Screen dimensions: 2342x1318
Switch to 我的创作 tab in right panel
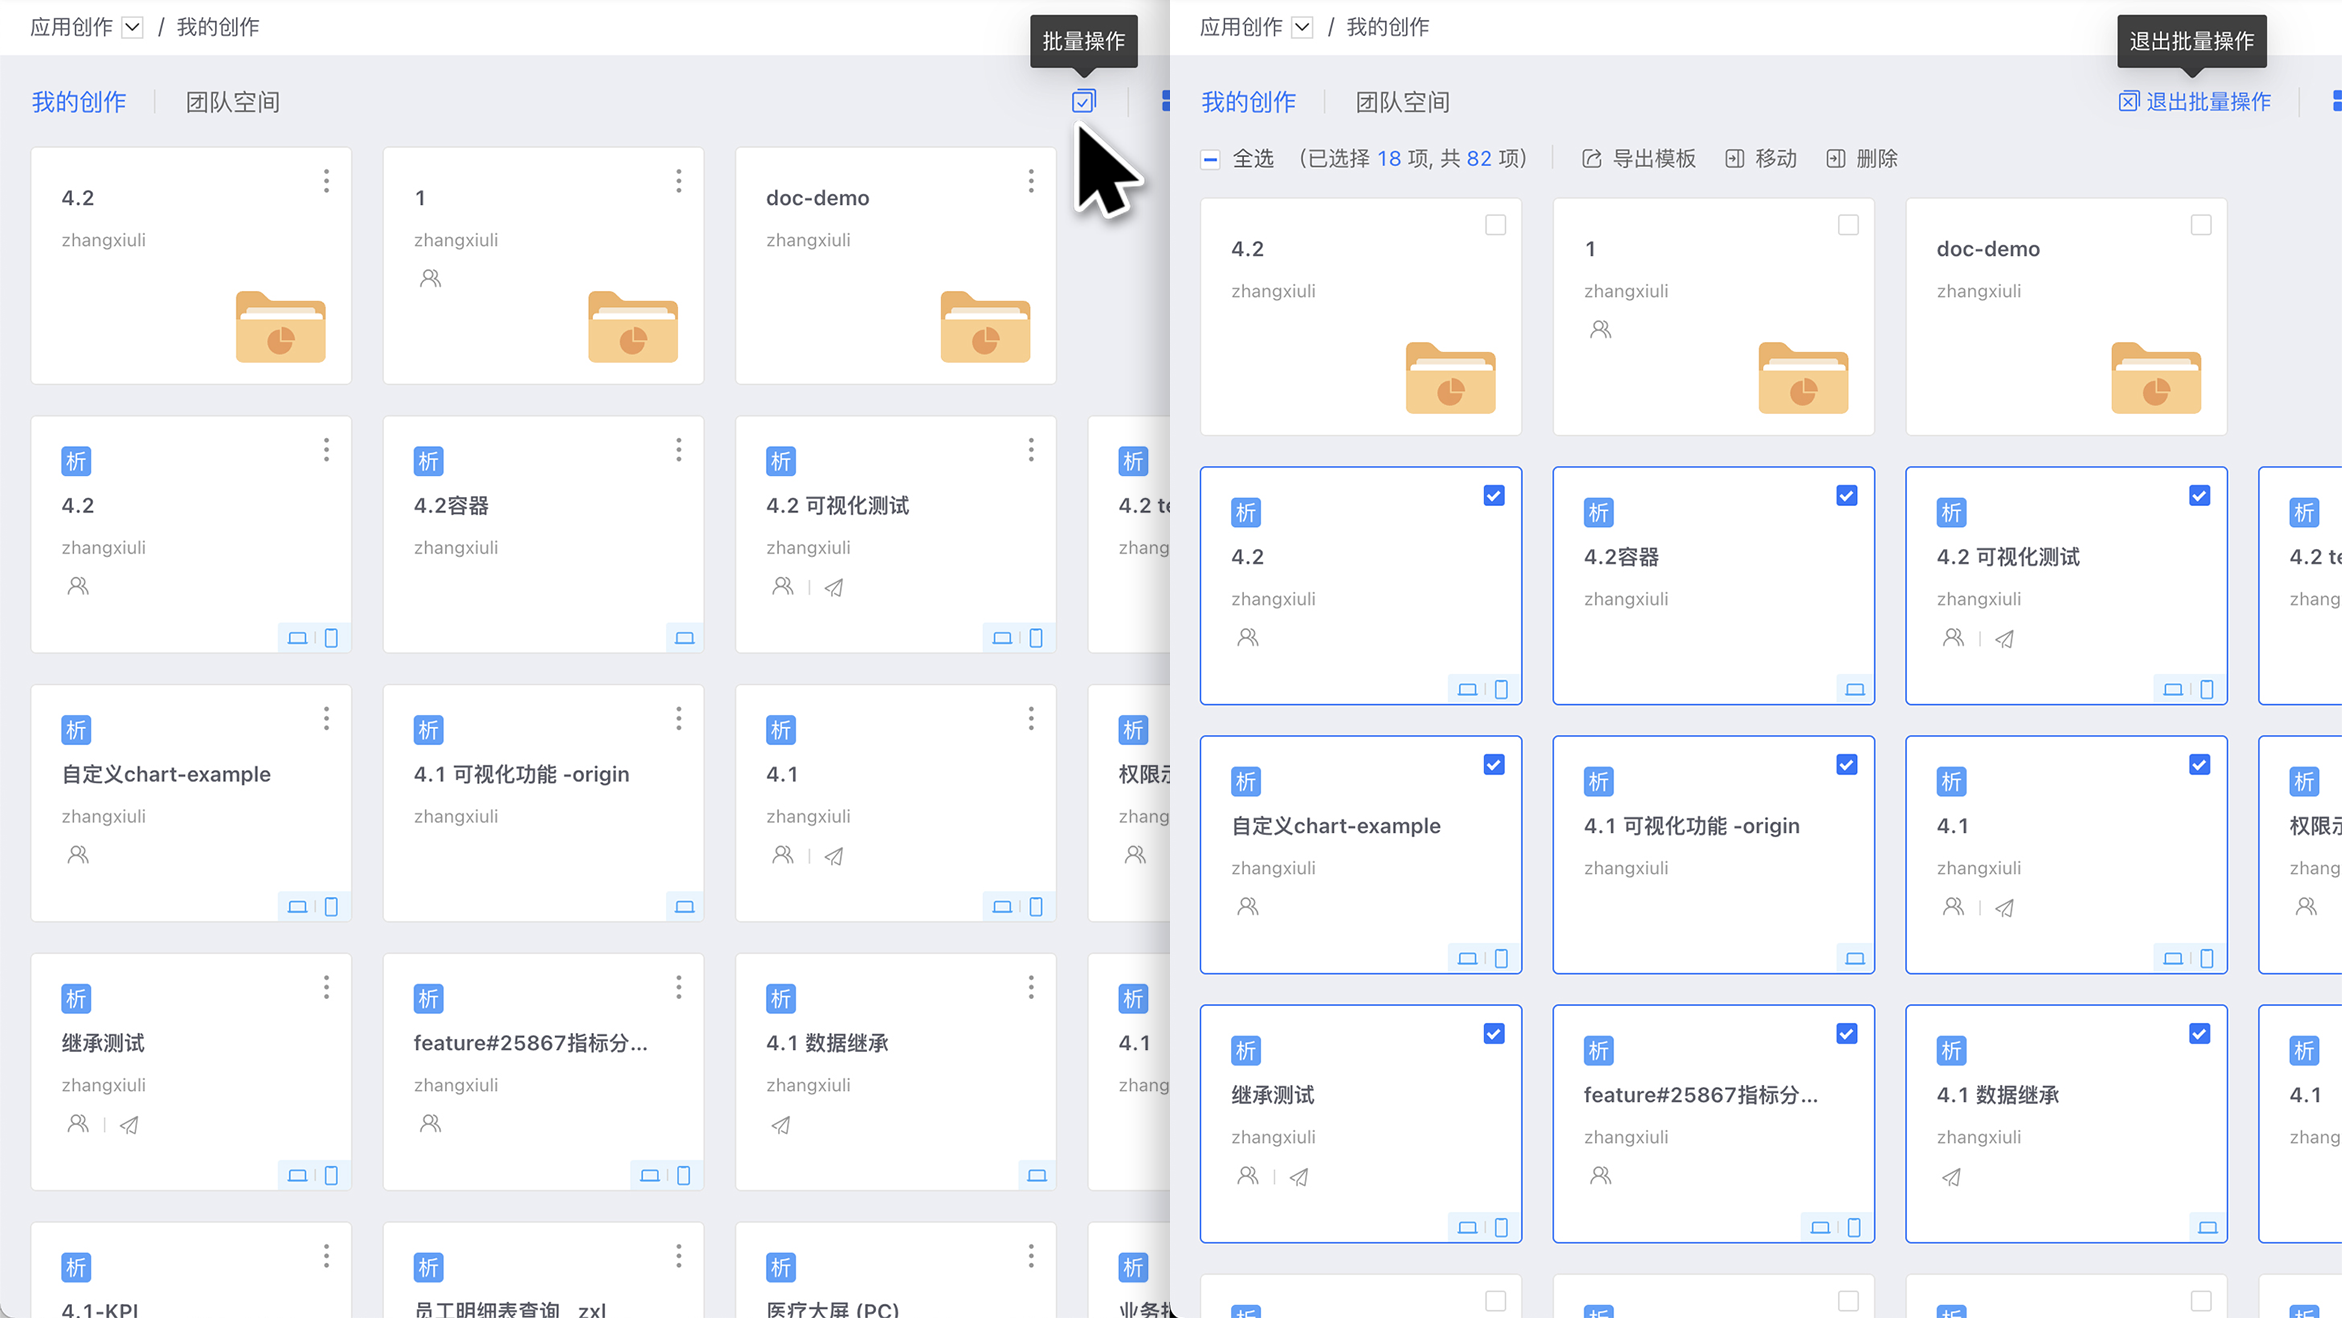(x=1248, y=102)
